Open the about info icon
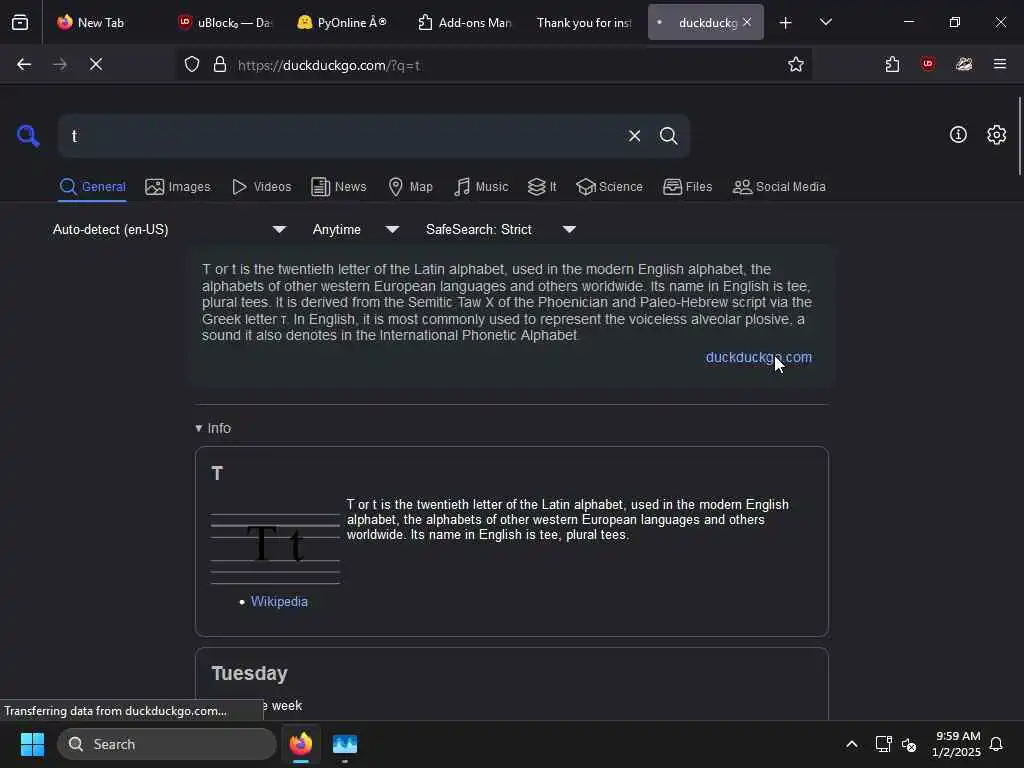Image resolution: width=1024 pixels, height=768 pixels. click(x=958, y=135)
